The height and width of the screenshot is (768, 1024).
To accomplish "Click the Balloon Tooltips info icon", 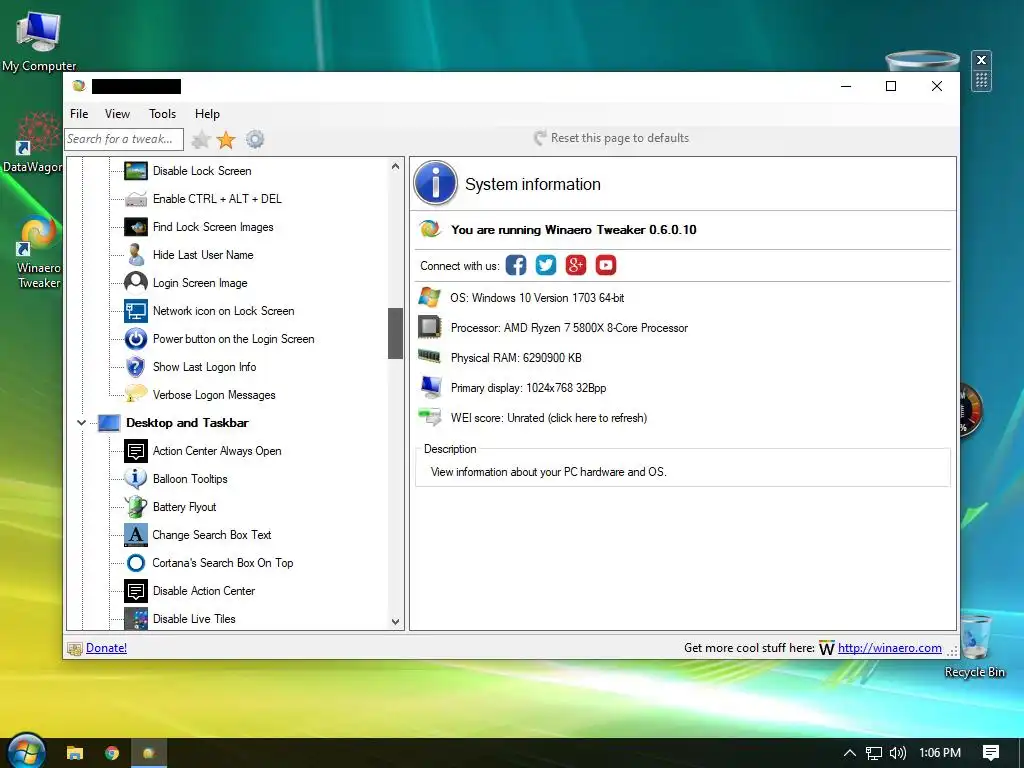I will tap(136, 479).
